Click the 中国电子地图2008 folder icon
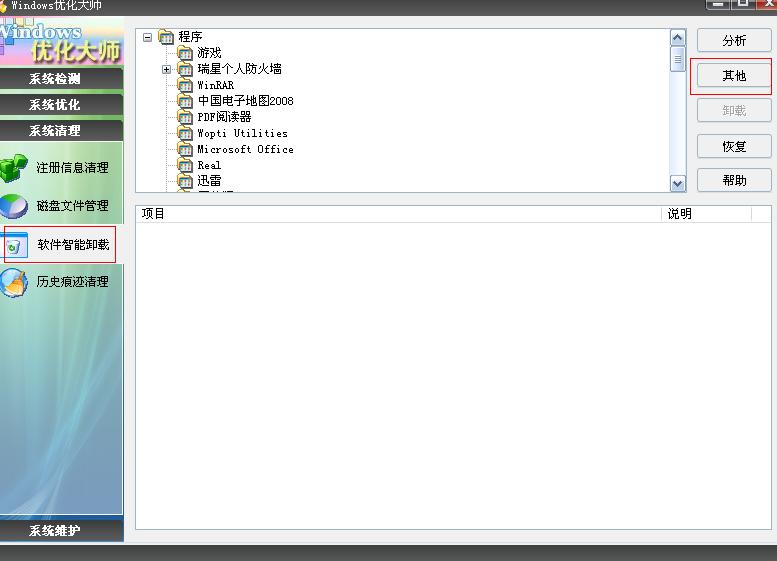This screenshot has width=777, height=561. click(x=185, y=101)
